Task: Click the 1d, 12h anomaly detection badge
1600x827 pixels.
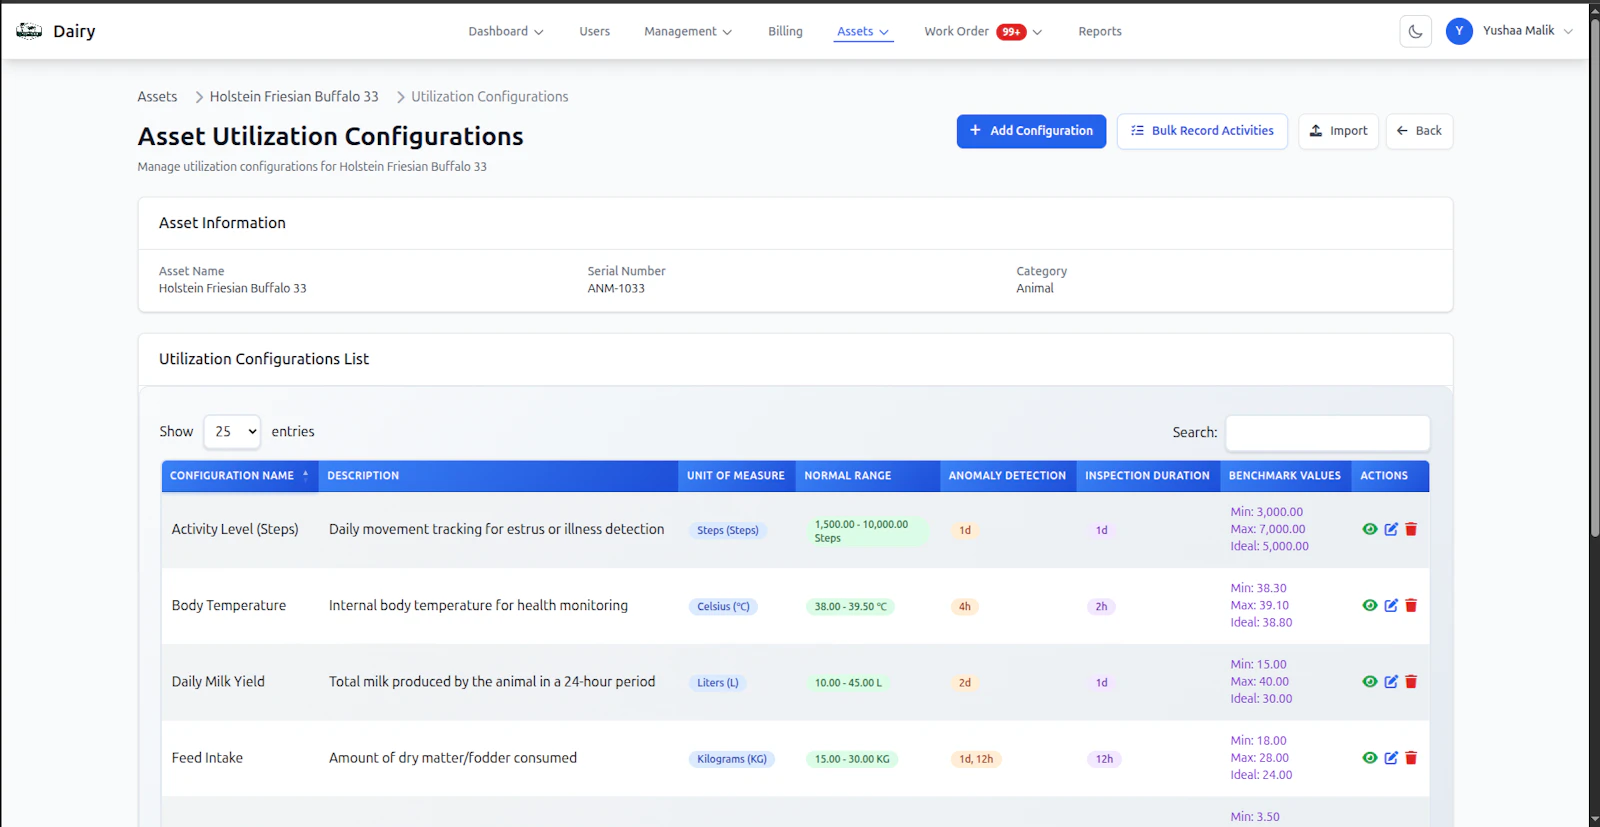Action: pyautogui.click(x=976, y=758)
